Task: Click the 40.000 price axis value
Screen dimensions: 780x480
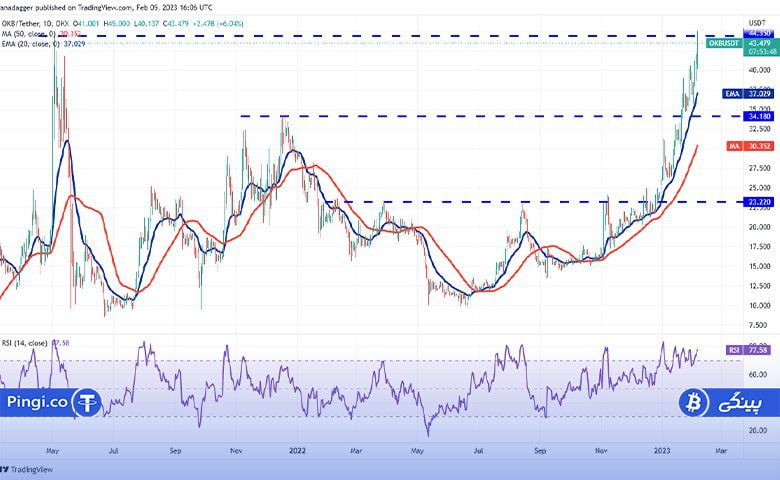Action: pyautogui.click(x=760, y=70)
